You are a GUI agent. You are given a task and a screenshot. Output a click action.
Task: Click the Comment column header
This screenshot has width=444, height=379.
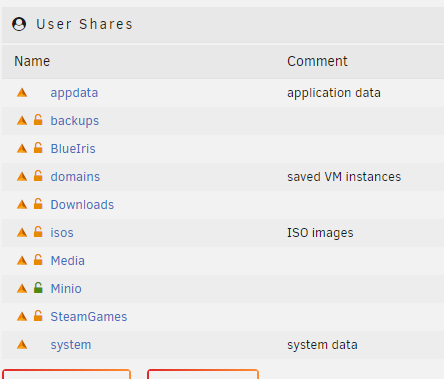317,61
